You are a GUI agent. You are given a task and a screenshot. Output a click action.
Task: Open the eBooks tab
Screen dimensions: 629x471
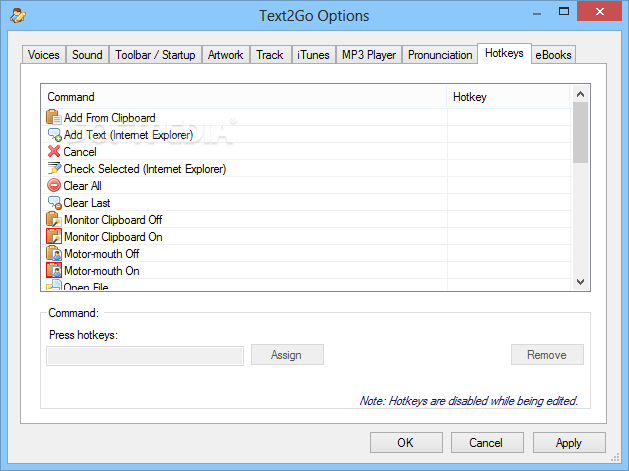click(x=553, y=55)
